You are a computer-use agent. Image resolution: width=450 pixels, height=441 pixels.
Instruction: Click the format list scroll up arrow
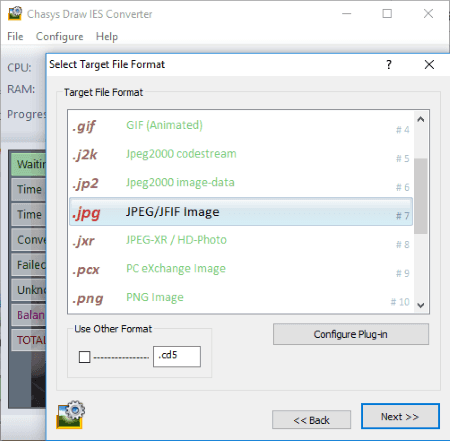pos(421,119)
